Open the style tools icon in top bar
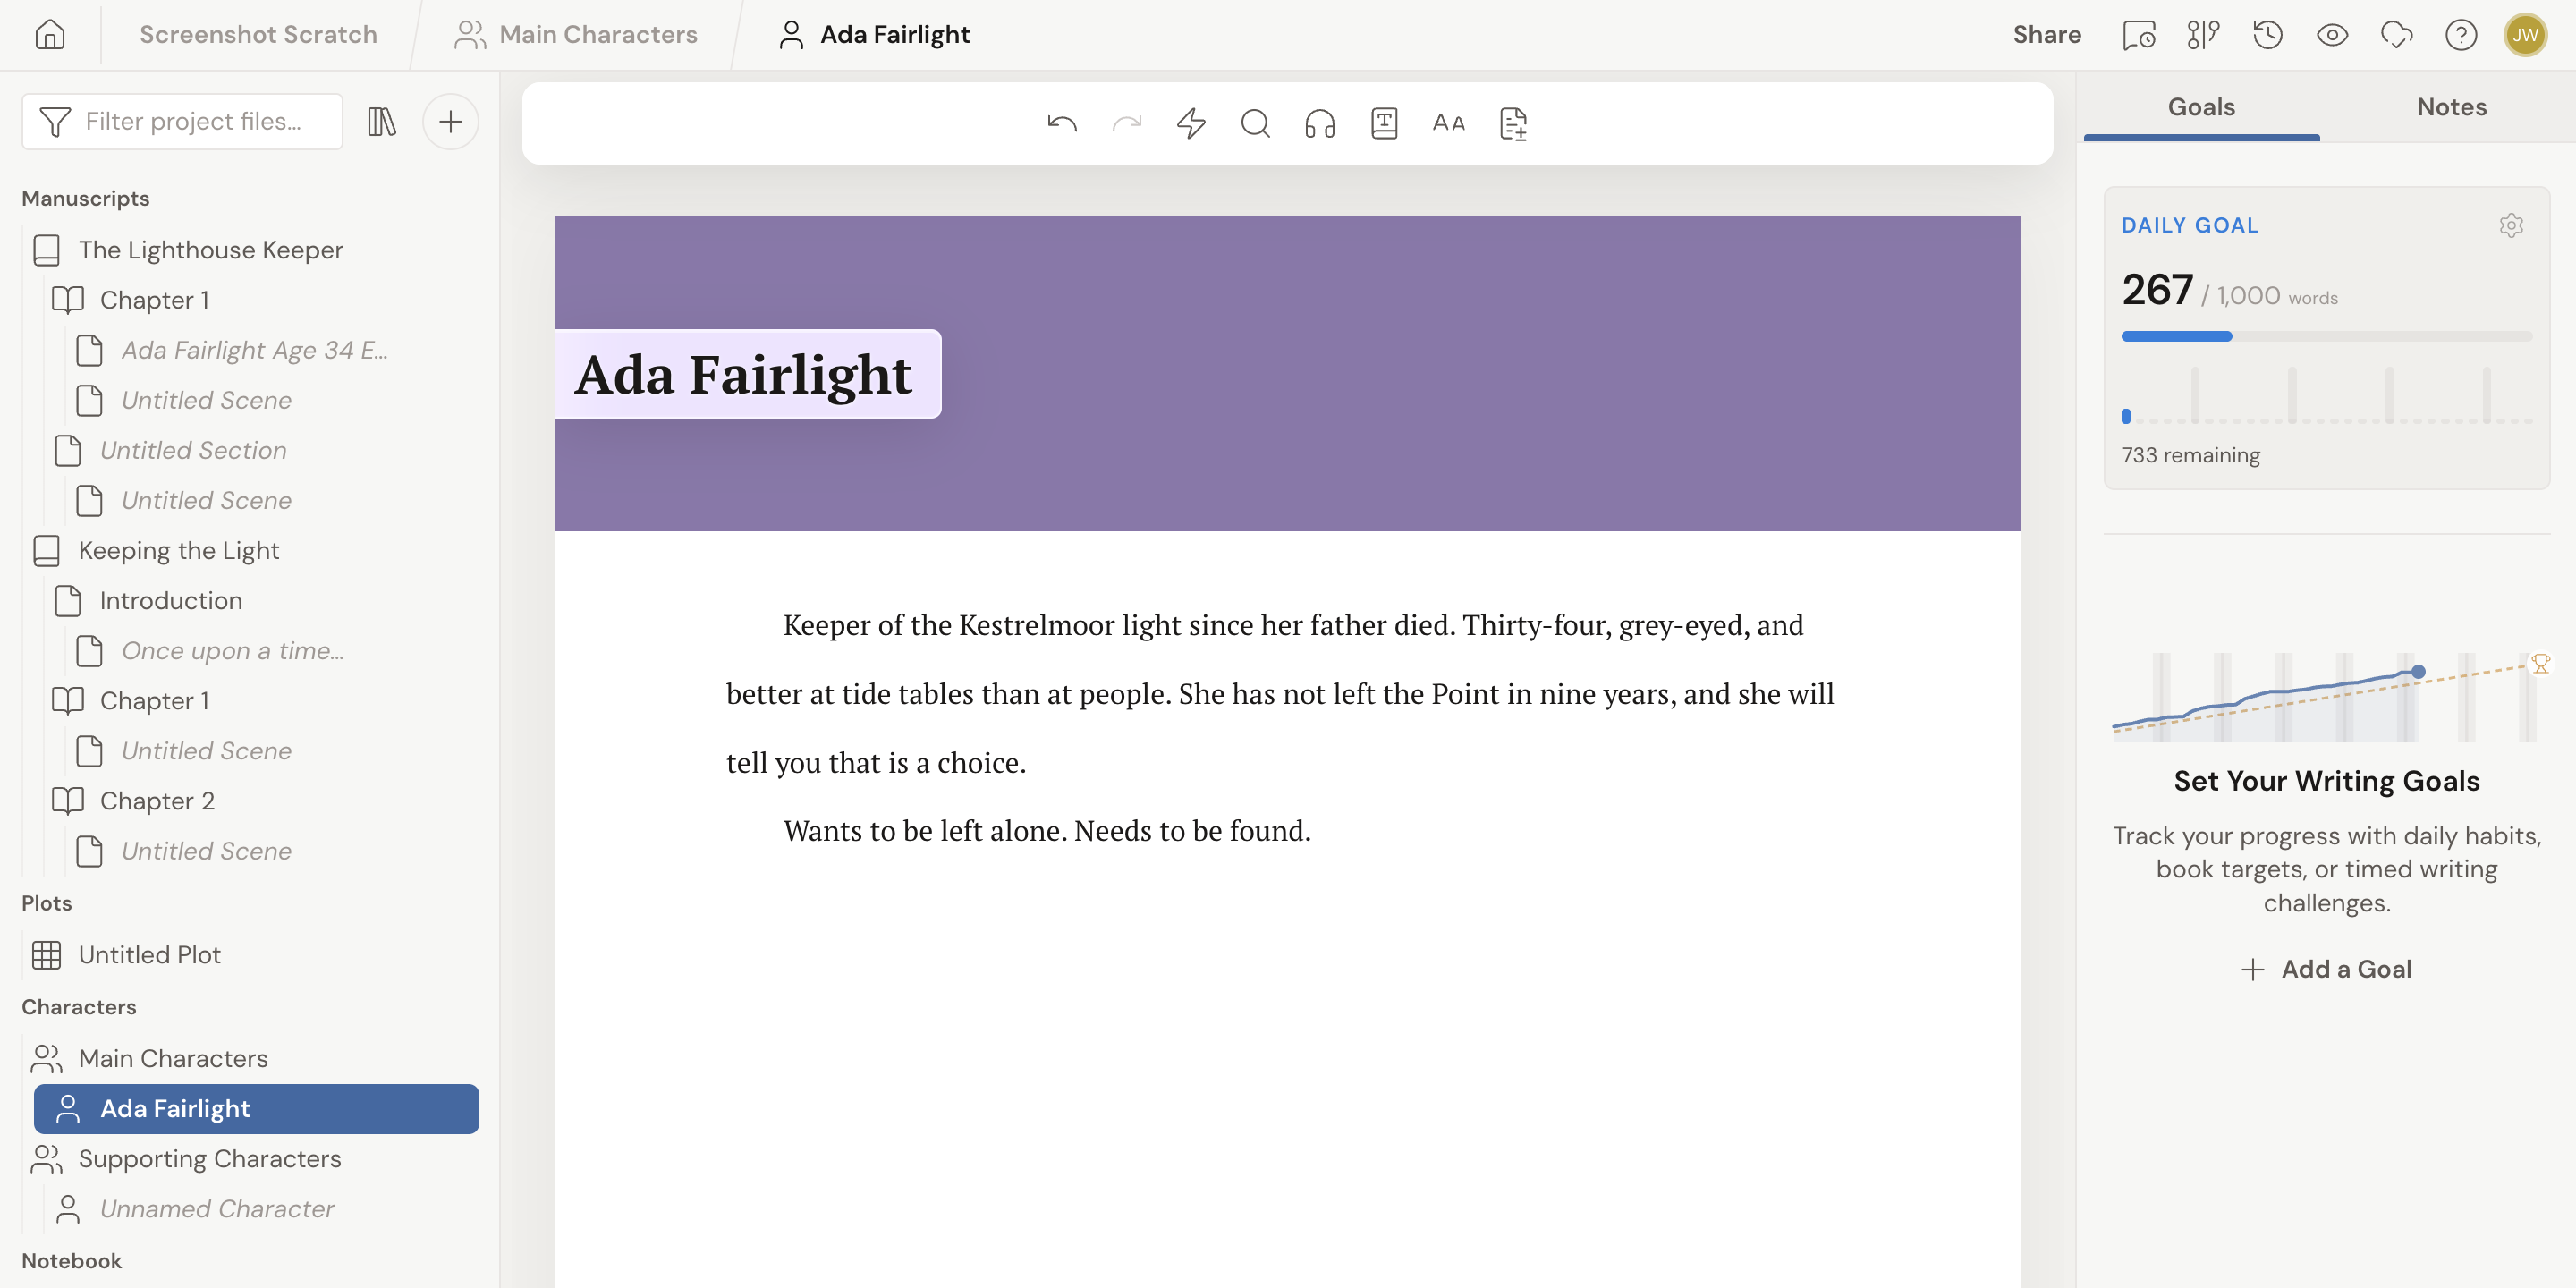 pos(2203,35)
